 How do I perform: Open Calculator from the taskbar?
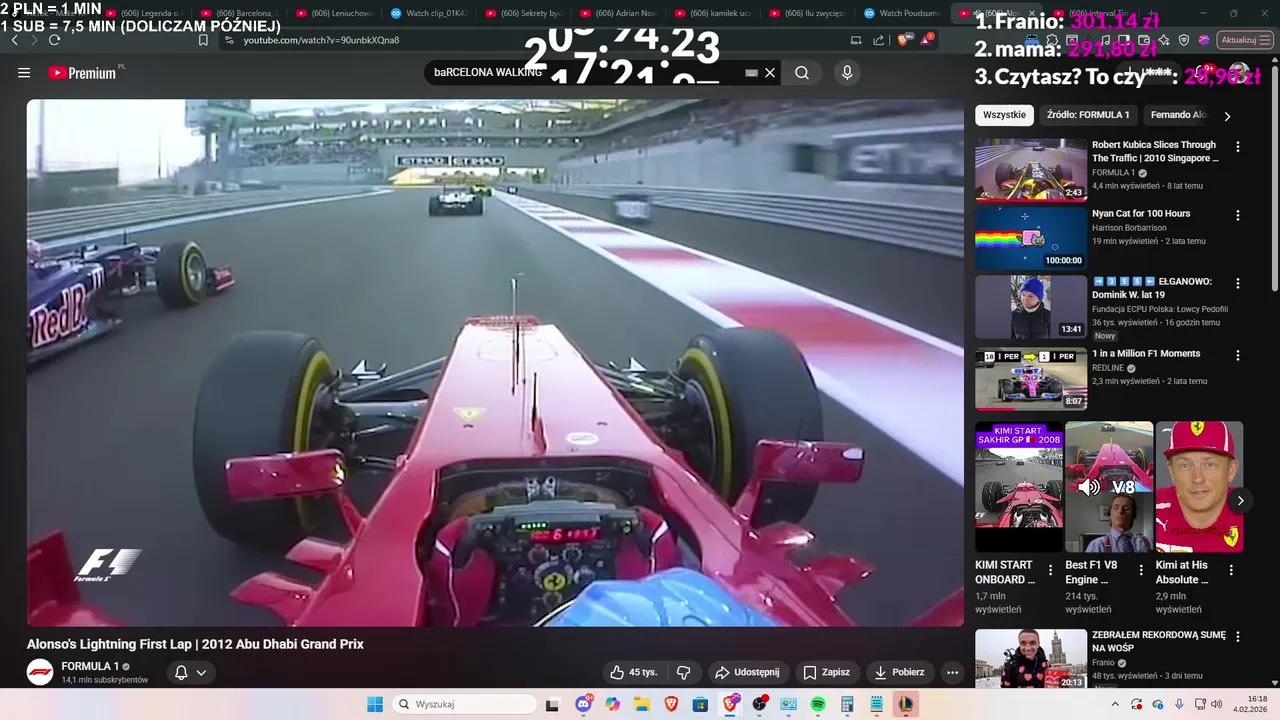click(x=847, y=704)
